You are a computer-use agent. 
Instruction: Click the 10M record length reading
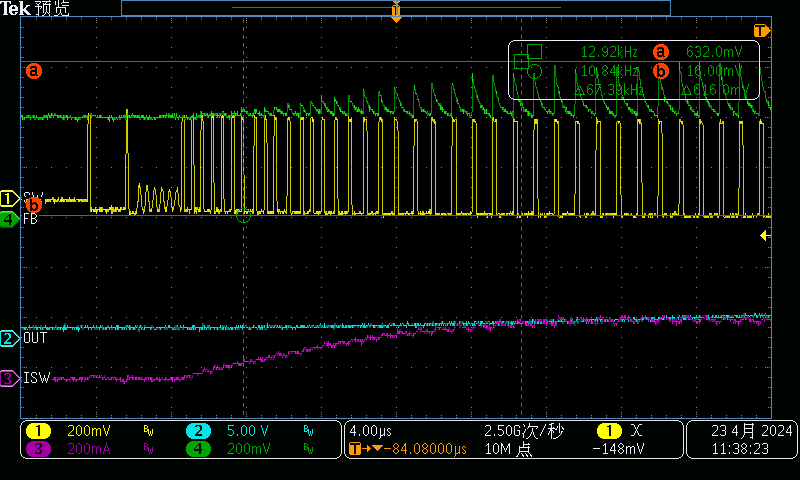pos(508,449)
